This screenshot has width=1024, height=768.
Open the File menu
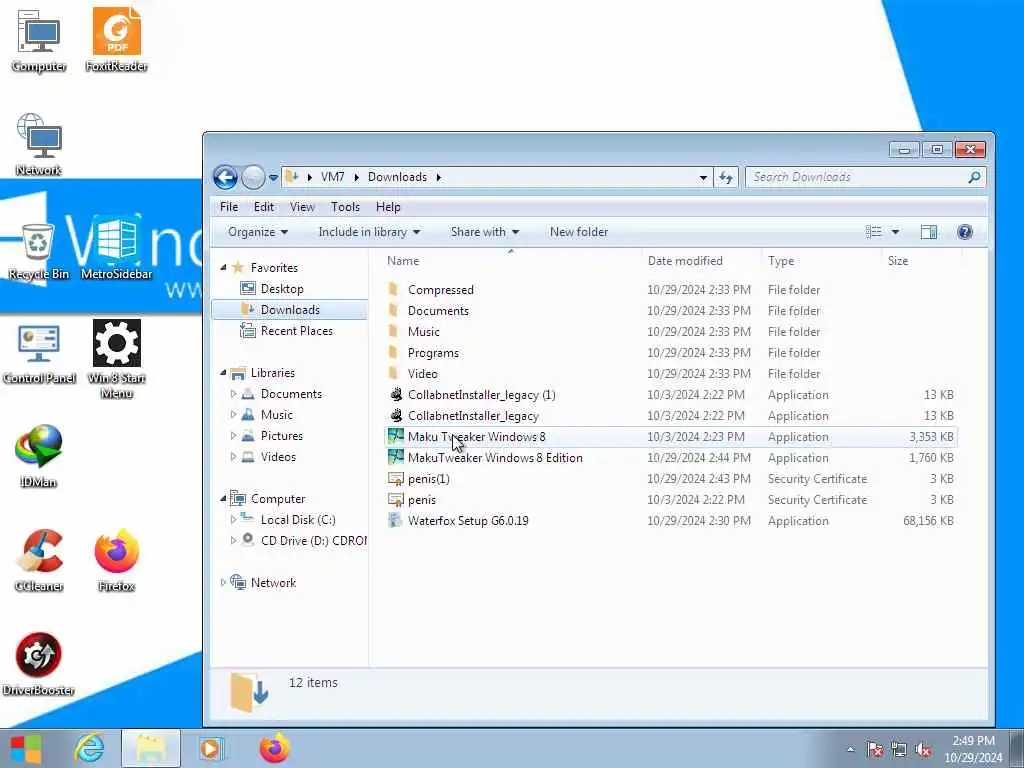pyautogui.click(x=229, y=207)
